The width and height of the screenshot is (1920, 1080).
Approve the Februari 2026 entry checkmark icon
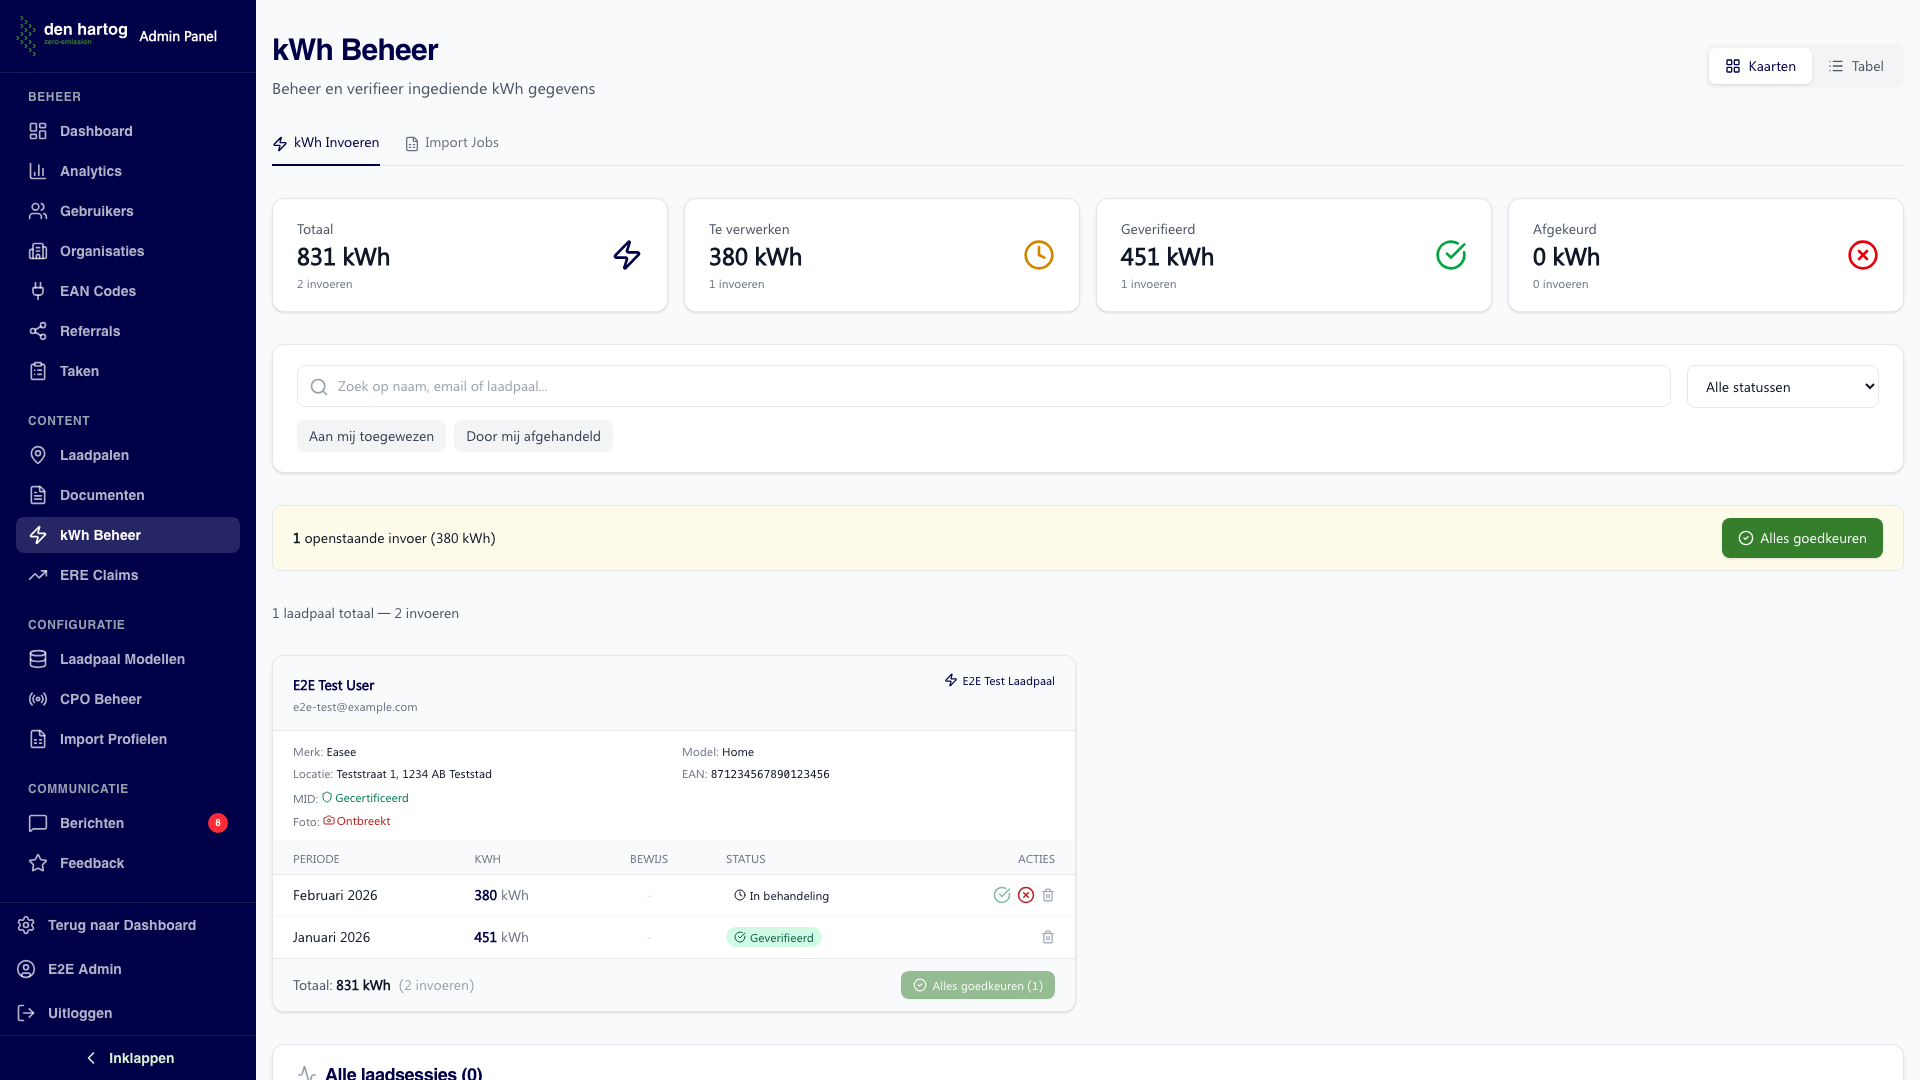coord(1001,895)
